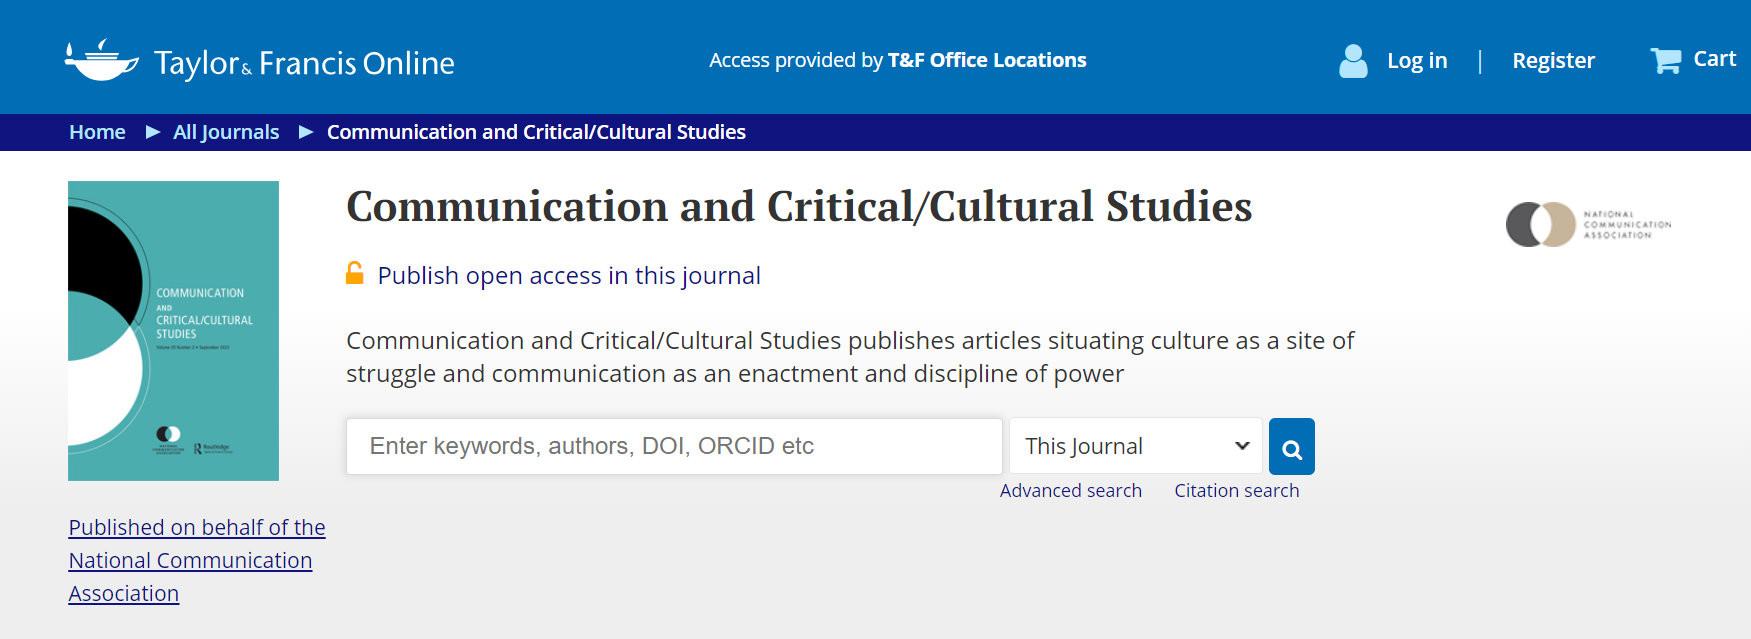Open the Cart link
Screen dimensions: 1751x639
pos(1714,59)
